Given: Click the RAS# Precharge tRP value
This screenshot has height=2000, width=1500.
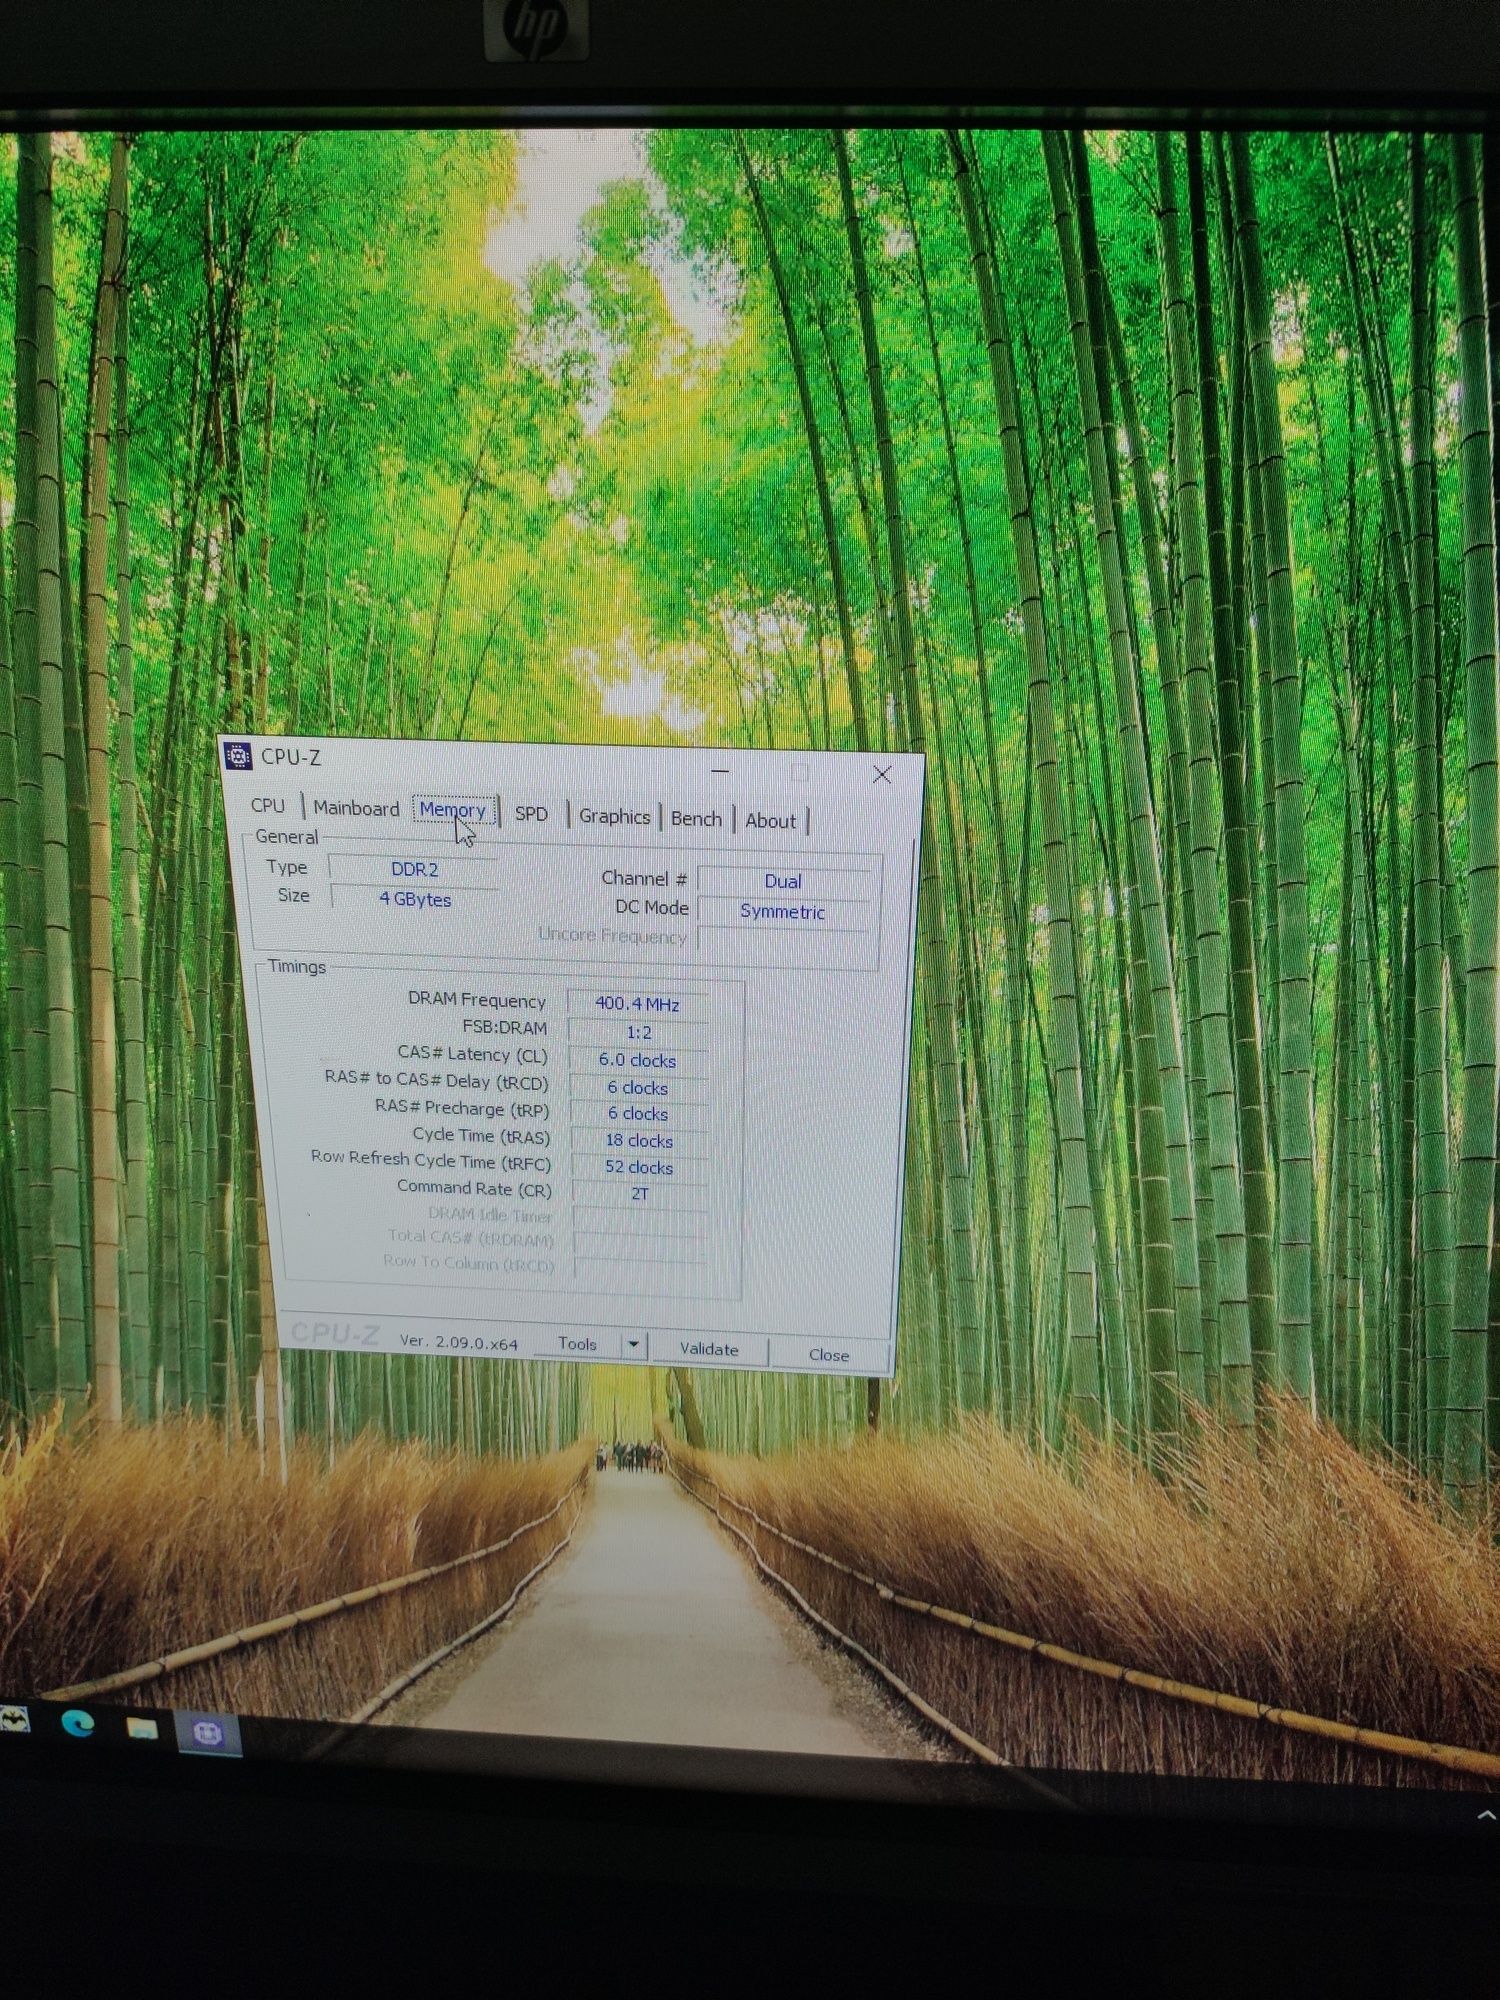Looking at the screenshot, I should click(x=638, y=1113).
